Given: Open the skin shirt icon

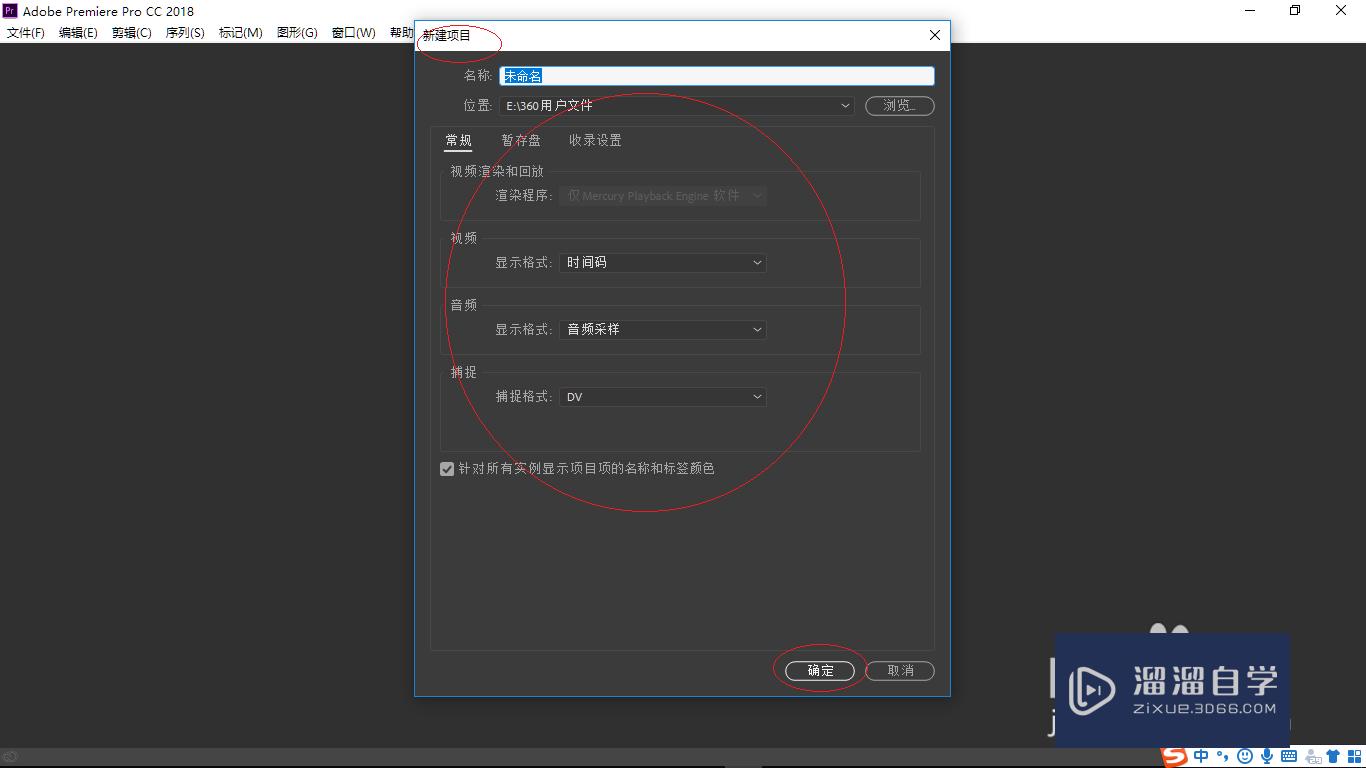Looking at the screenshot, I should (1333, 757).
